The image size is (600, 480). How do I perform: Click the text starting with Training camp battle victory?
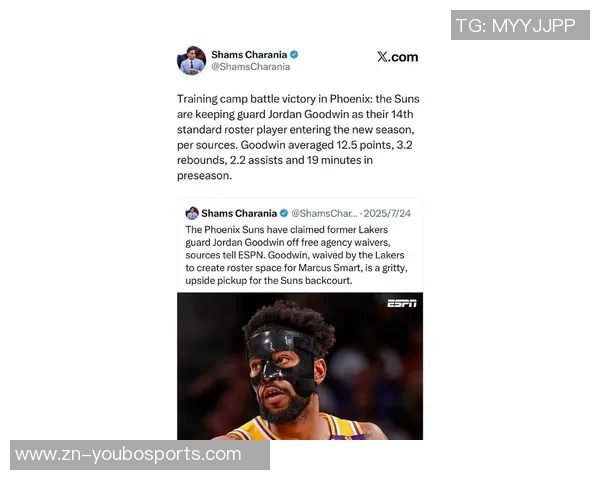298,137
